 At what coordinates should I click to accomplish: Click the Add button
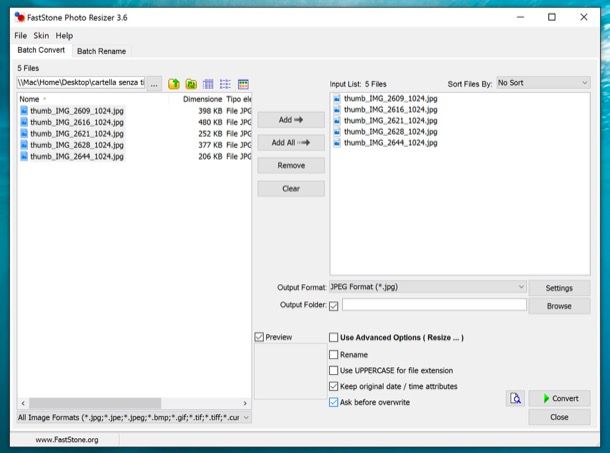click(x=291, y=120)
